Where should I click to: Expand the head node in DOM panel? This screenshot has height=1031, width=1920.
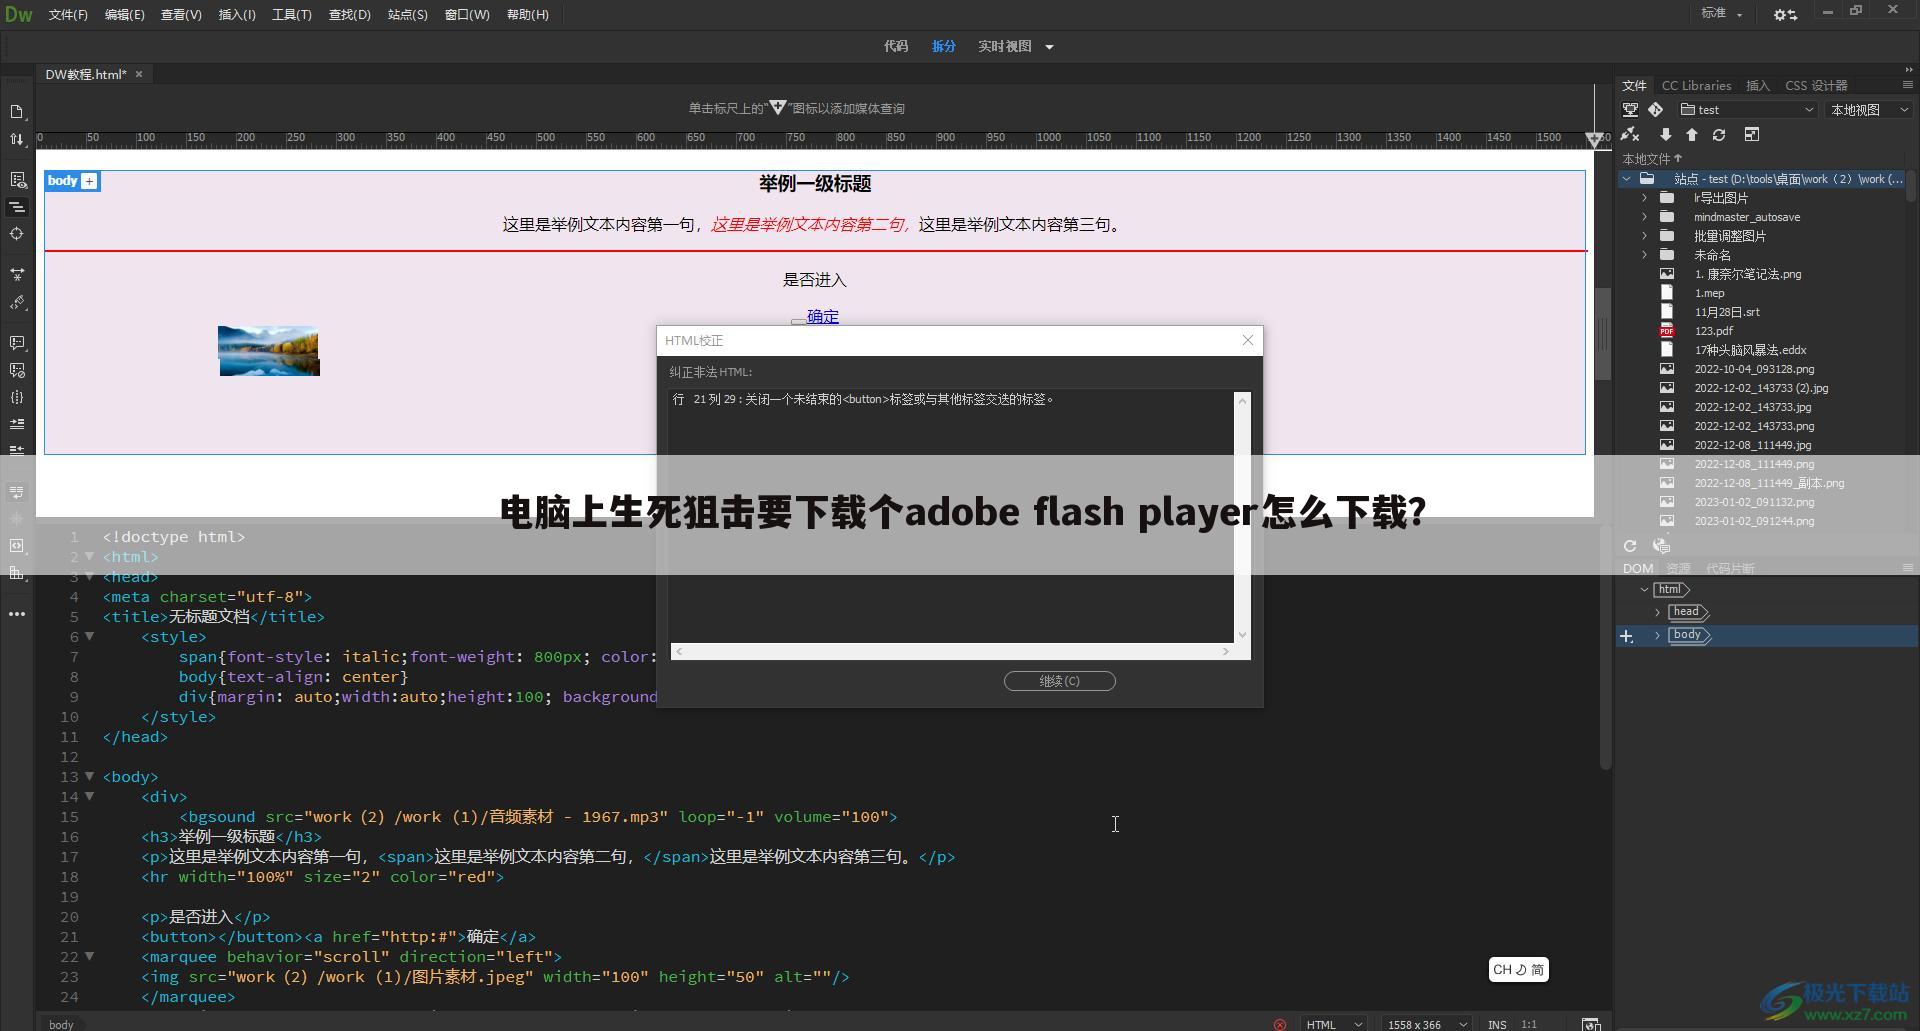tap(1657, 612)
